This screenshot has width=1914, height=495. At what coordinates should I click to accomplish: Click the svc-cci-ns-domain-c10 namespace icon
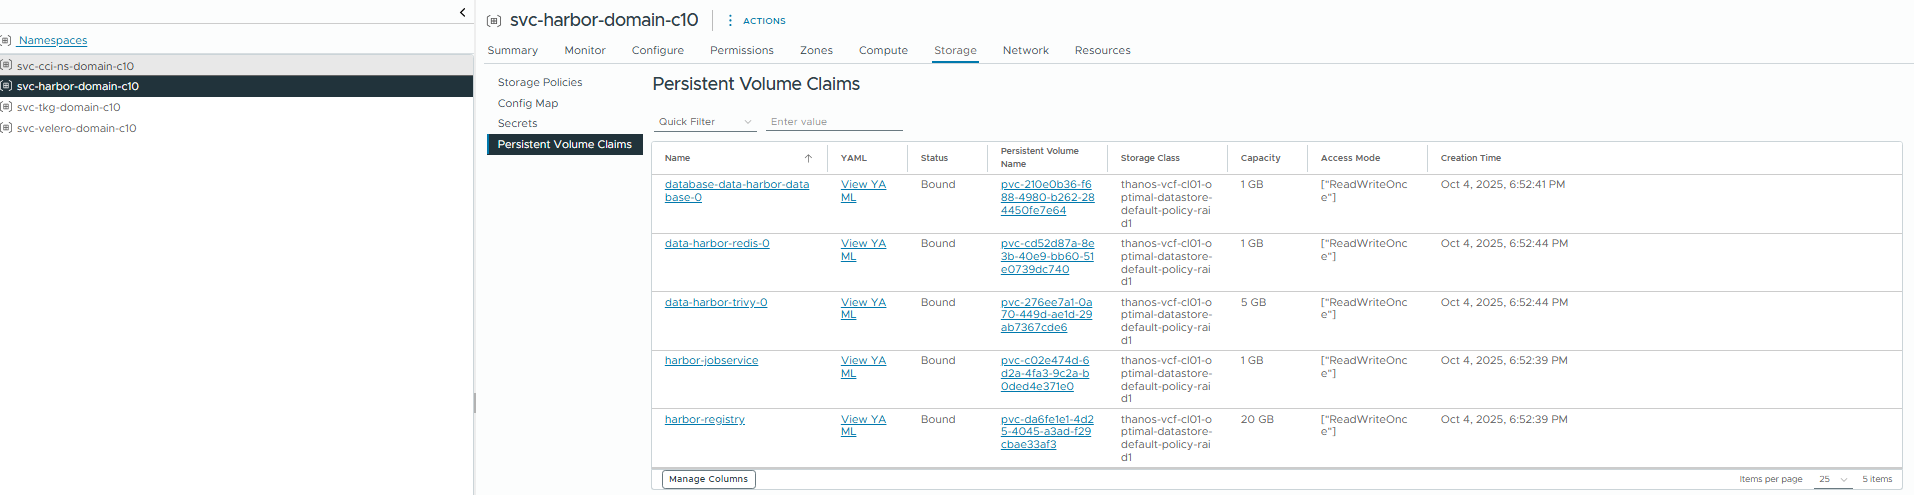(x=6, y=65)
